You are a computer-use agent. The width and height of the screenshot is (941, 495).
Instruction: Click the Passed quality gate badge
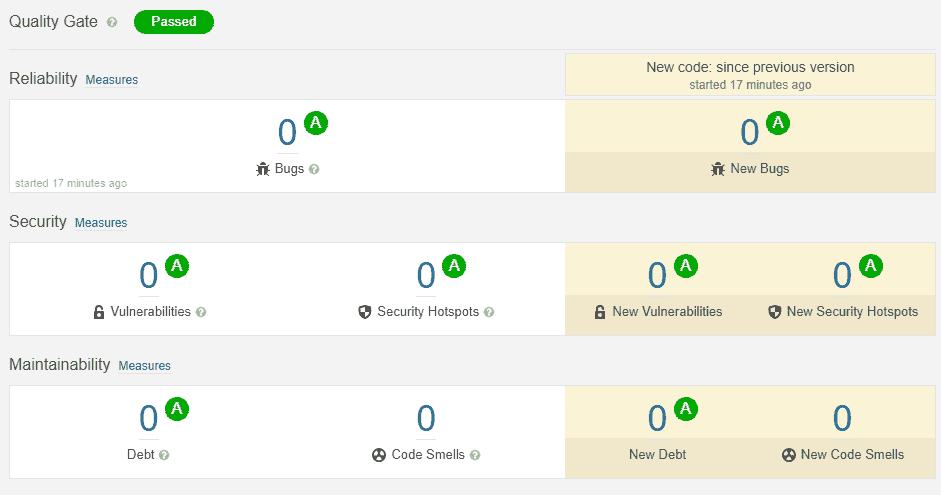pyautogui.click(x=173, y=22)
